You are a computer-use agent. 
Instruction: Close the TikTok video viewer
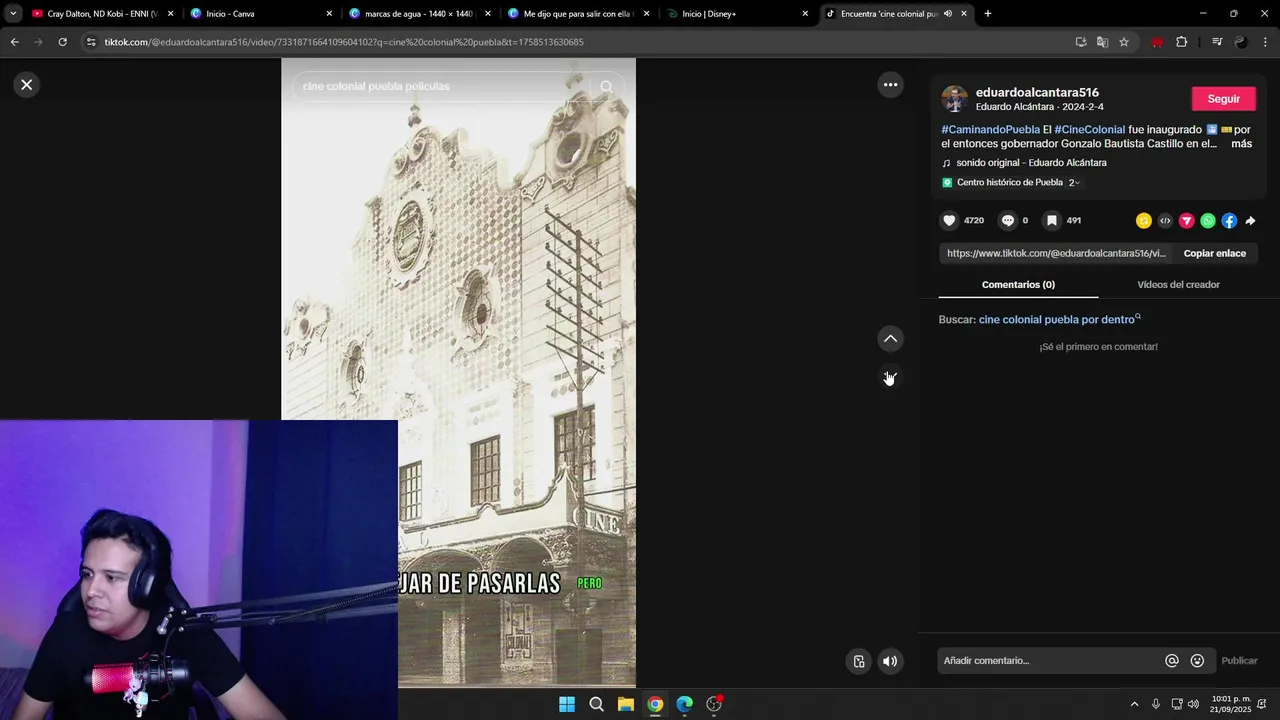click(27, 85)
